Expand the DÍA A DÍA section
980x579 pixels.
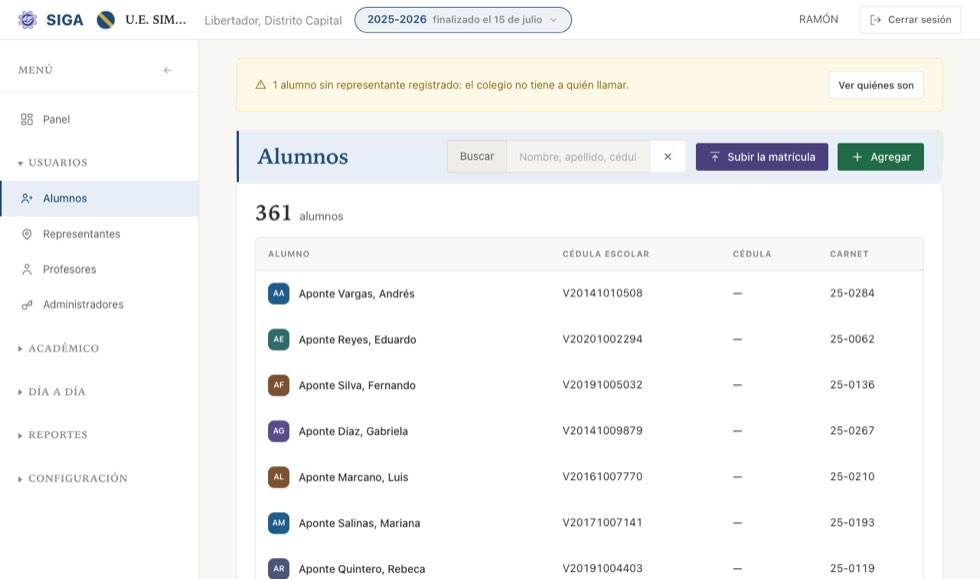[x=52, y=392]
